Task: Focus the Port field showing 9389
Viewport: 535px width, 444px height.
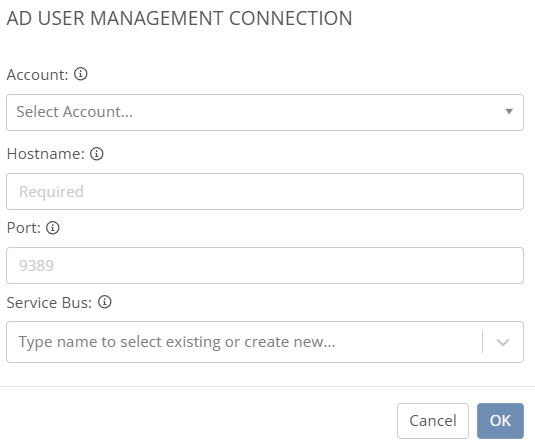Action: point(265,266)
